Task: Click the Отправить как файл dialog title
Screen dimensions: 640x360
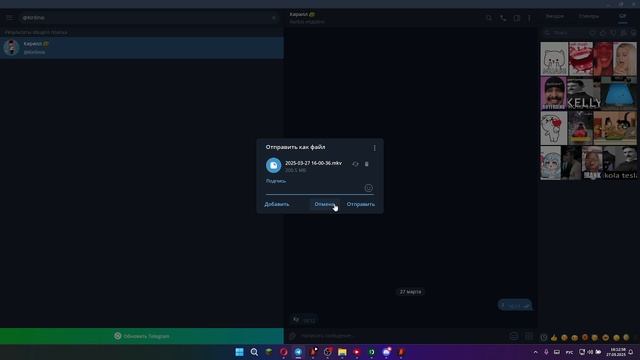Action: tap(296, 147)
